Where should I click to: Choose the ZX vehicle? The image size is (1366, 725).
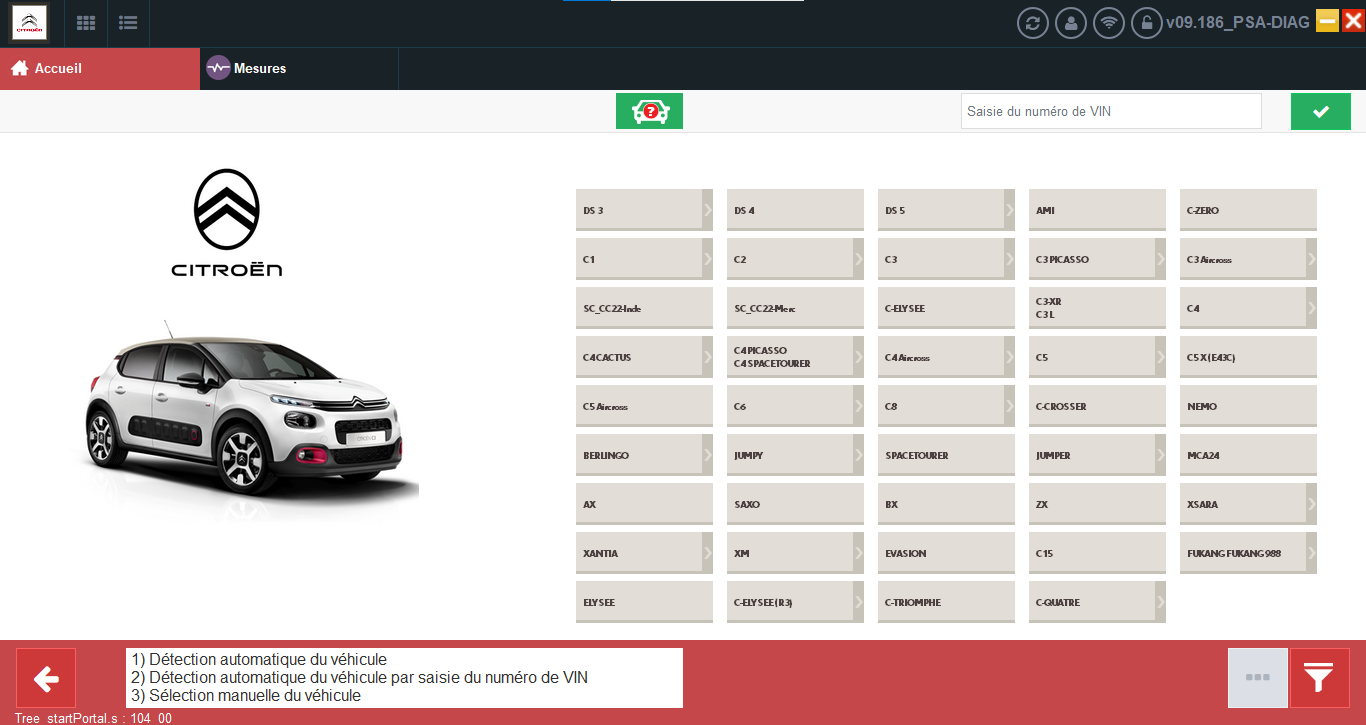tap(1097, 504)
